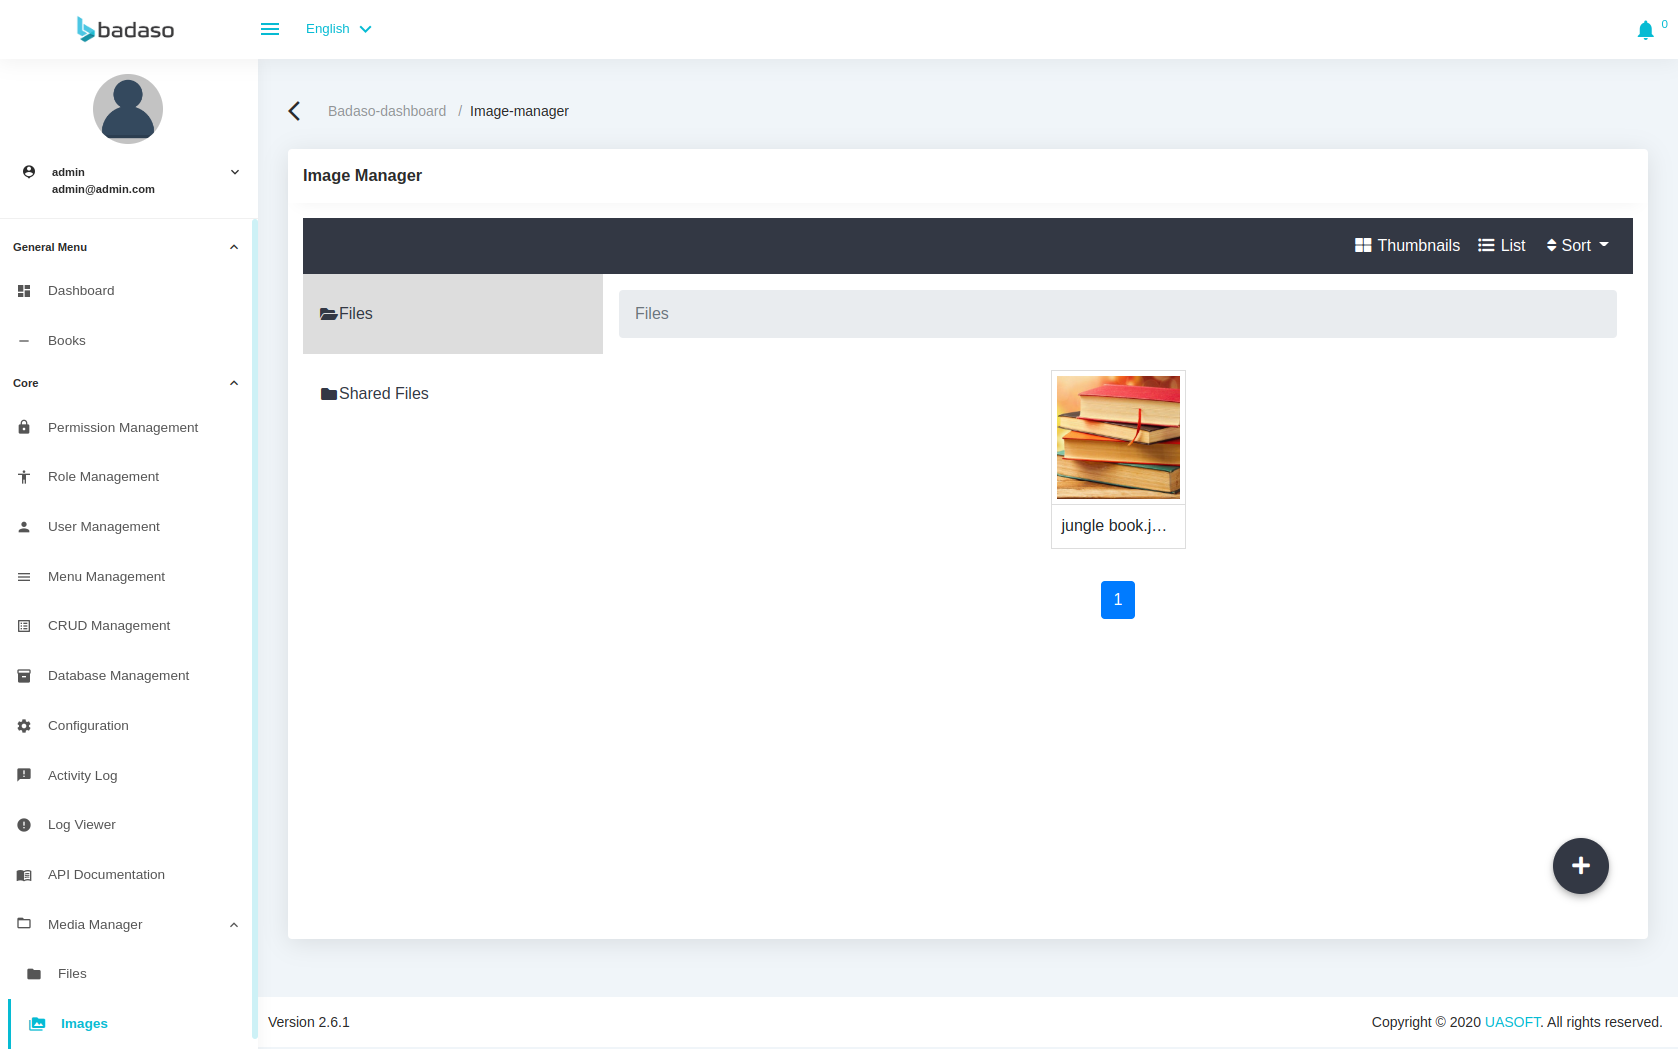The width and height of the screenshot is (1678, 1049).
Task: Collapse the General Menu section
Action: click(x=234, y=247)
